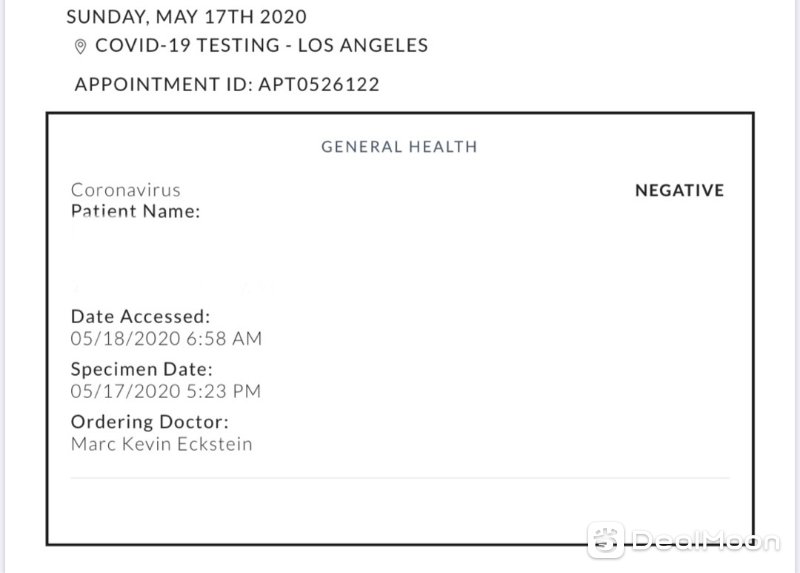
Task: Click the Ordering Doctor label
Action: click(149, 422)
